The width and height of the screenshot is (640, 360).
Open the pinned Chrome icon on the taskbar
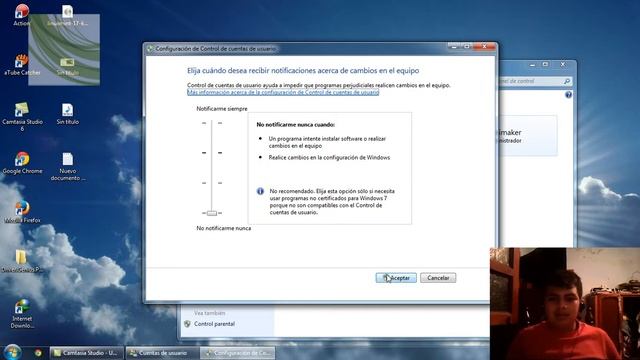[38, 353]
